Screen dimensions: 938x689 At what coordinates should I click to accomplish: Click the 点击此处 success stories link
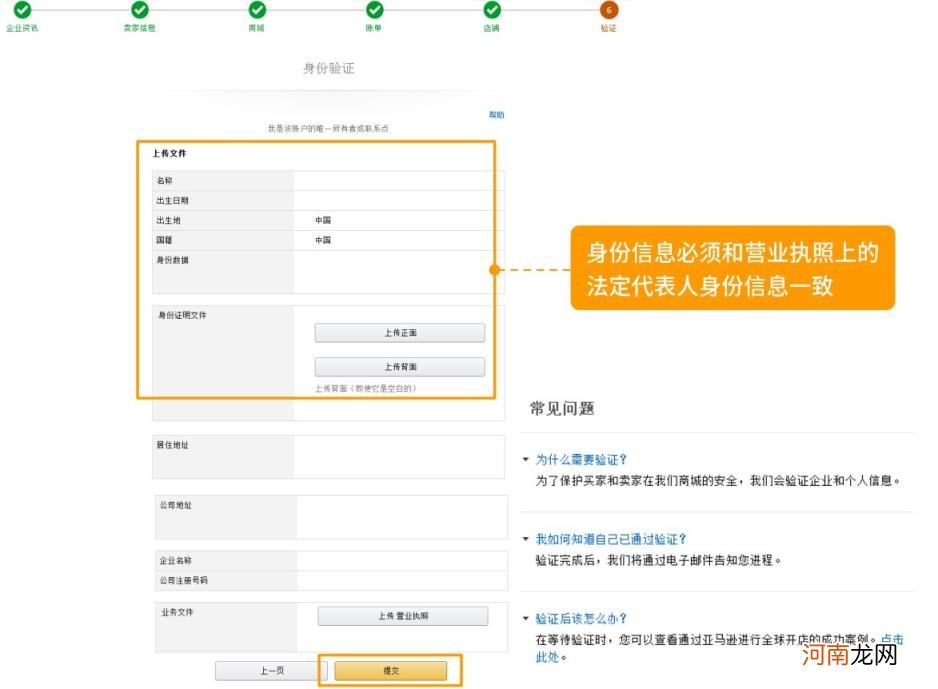point(893,639)
